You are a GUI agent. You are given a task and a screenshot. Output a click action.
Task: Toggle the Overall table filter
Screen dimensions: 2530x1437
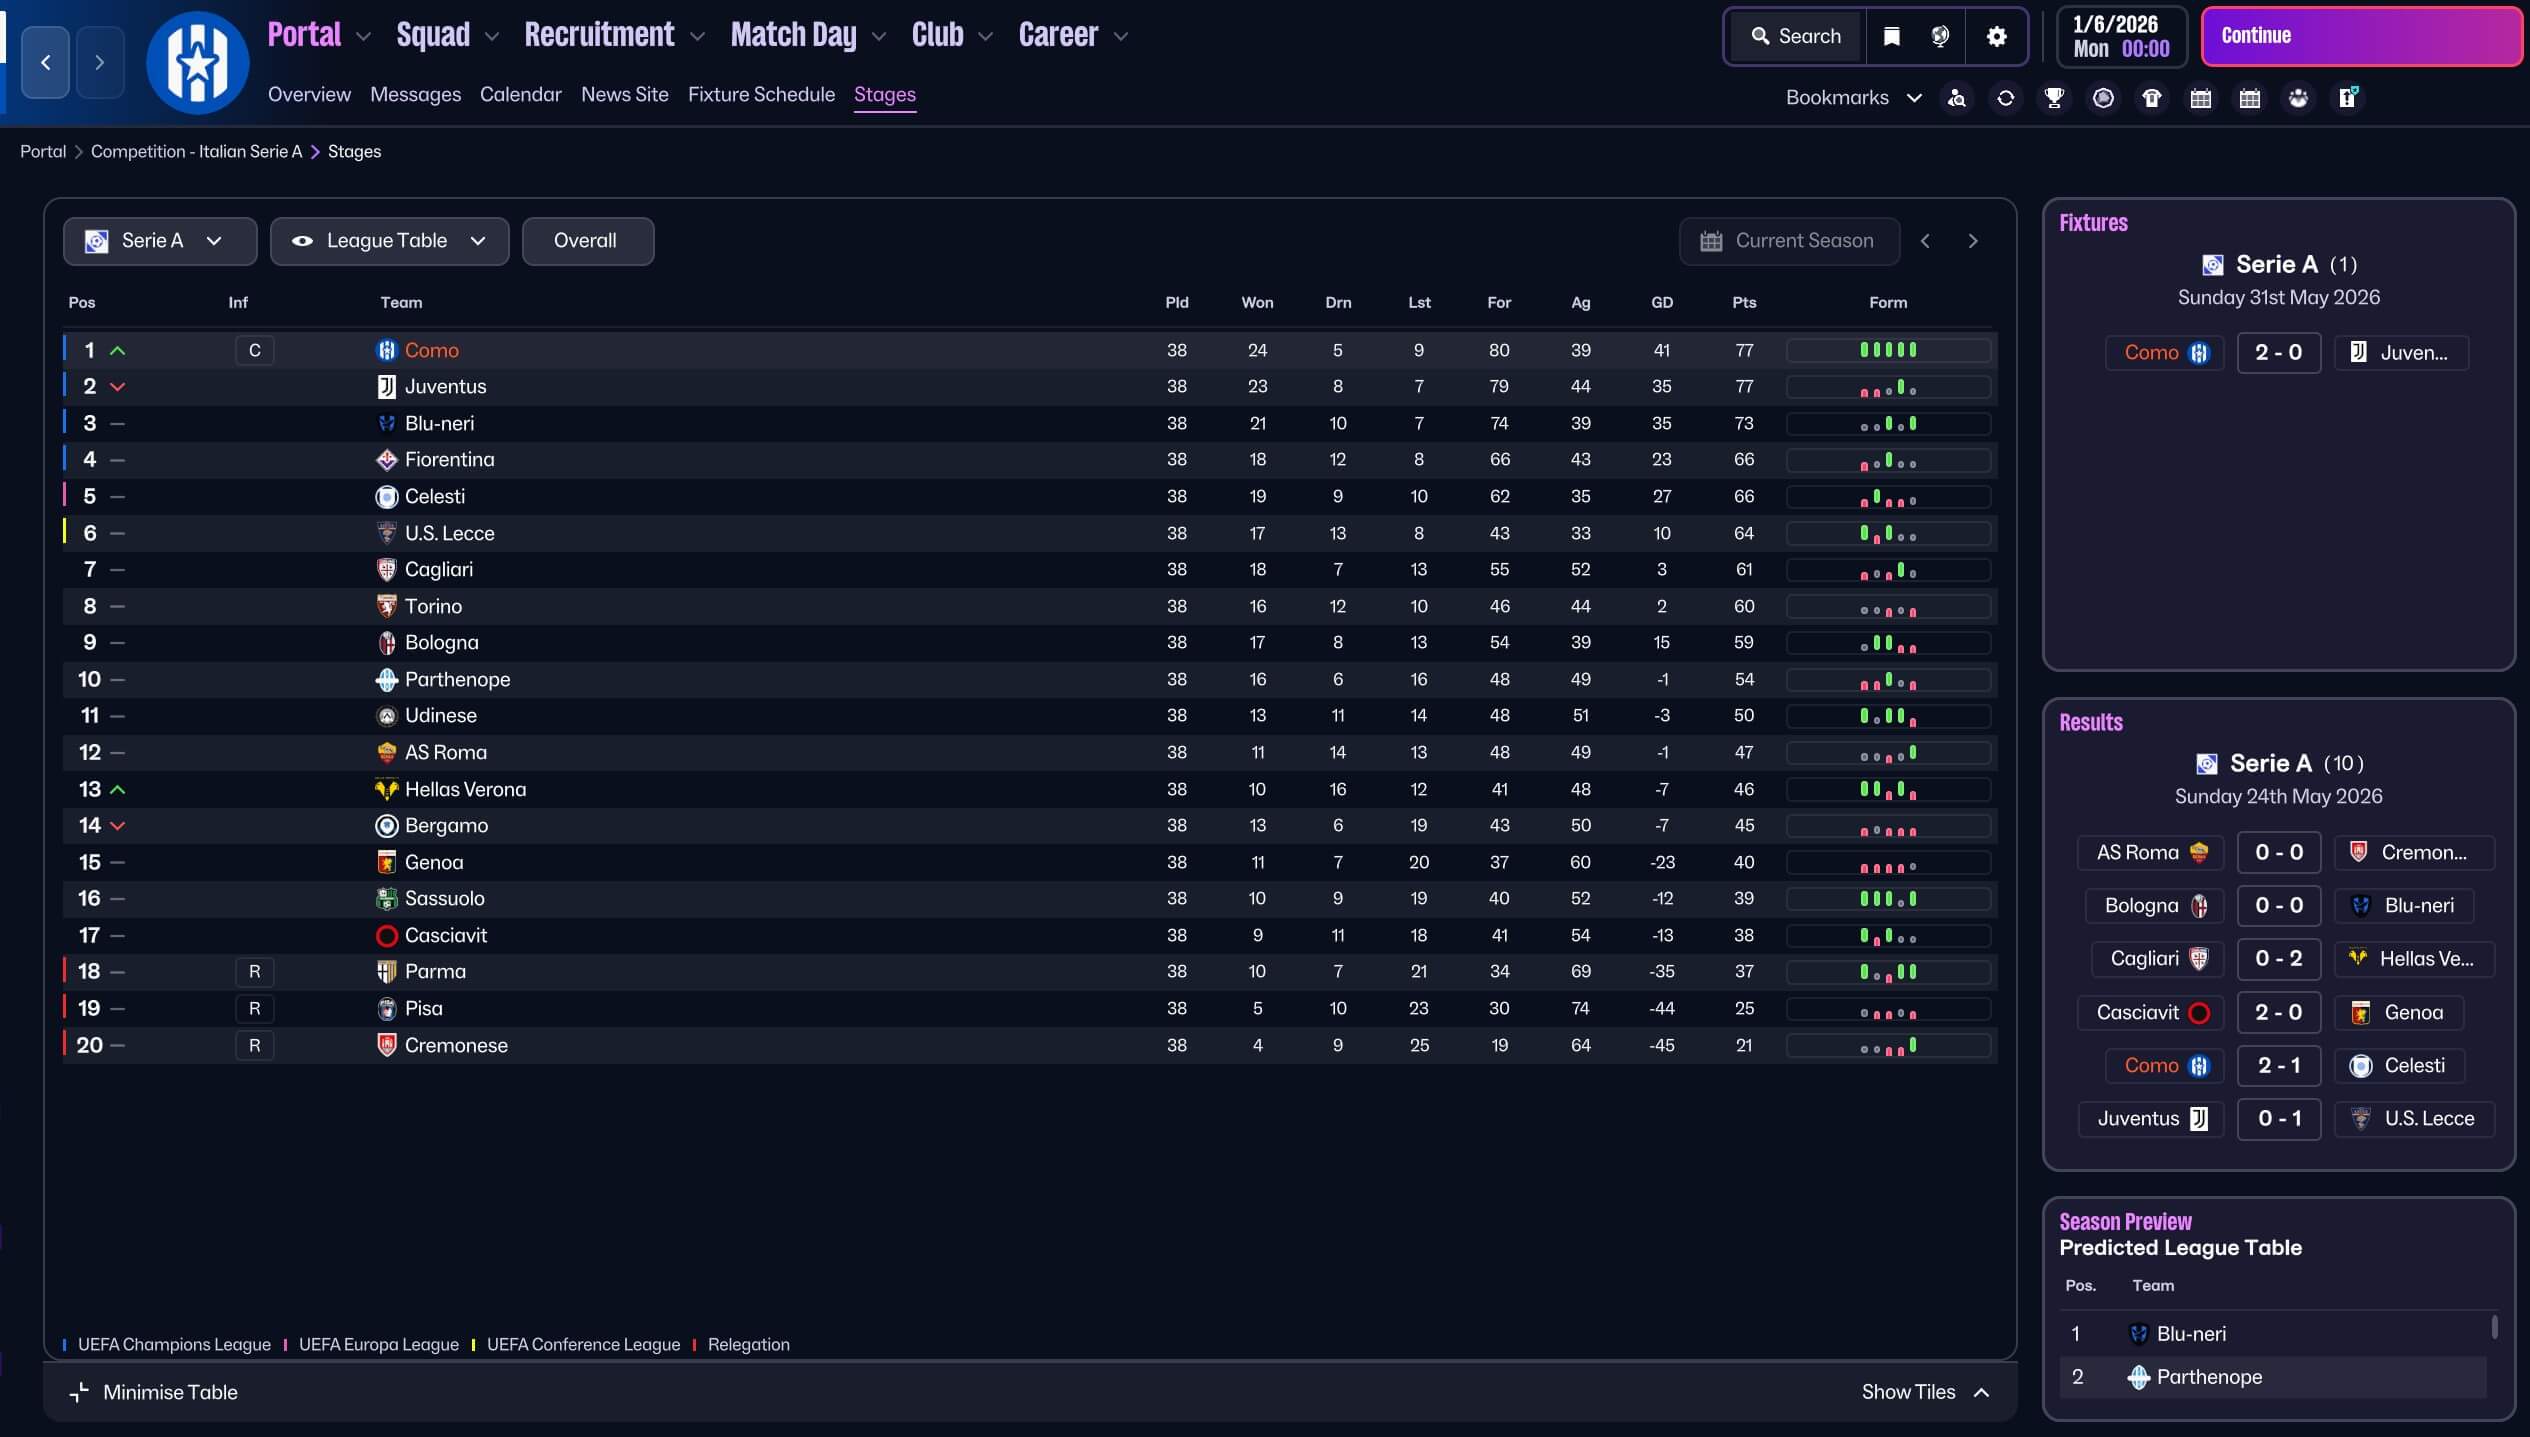587,241
